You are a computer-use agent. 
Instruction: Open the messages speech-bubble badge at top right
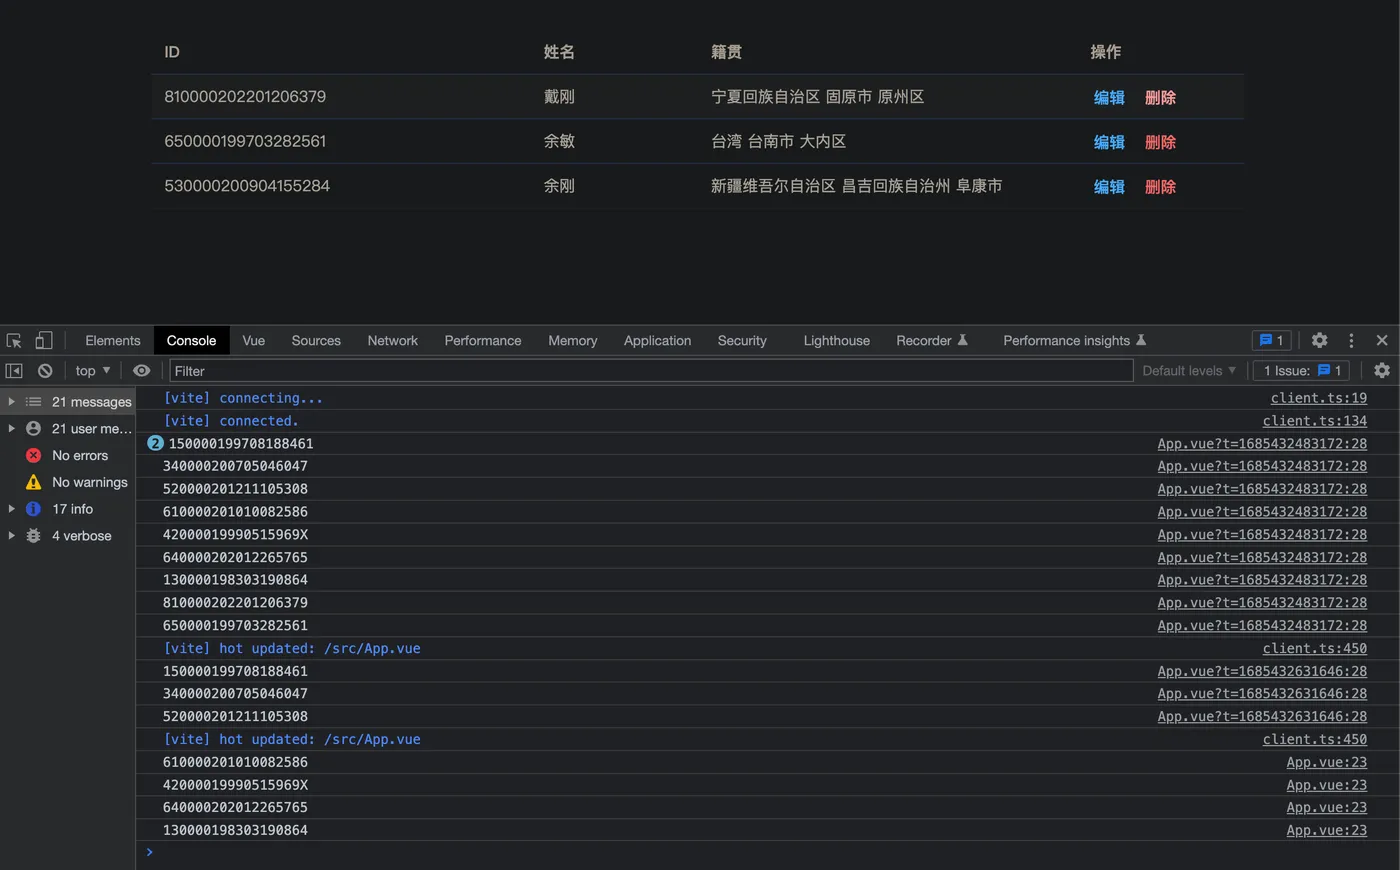pos(1271,340)
